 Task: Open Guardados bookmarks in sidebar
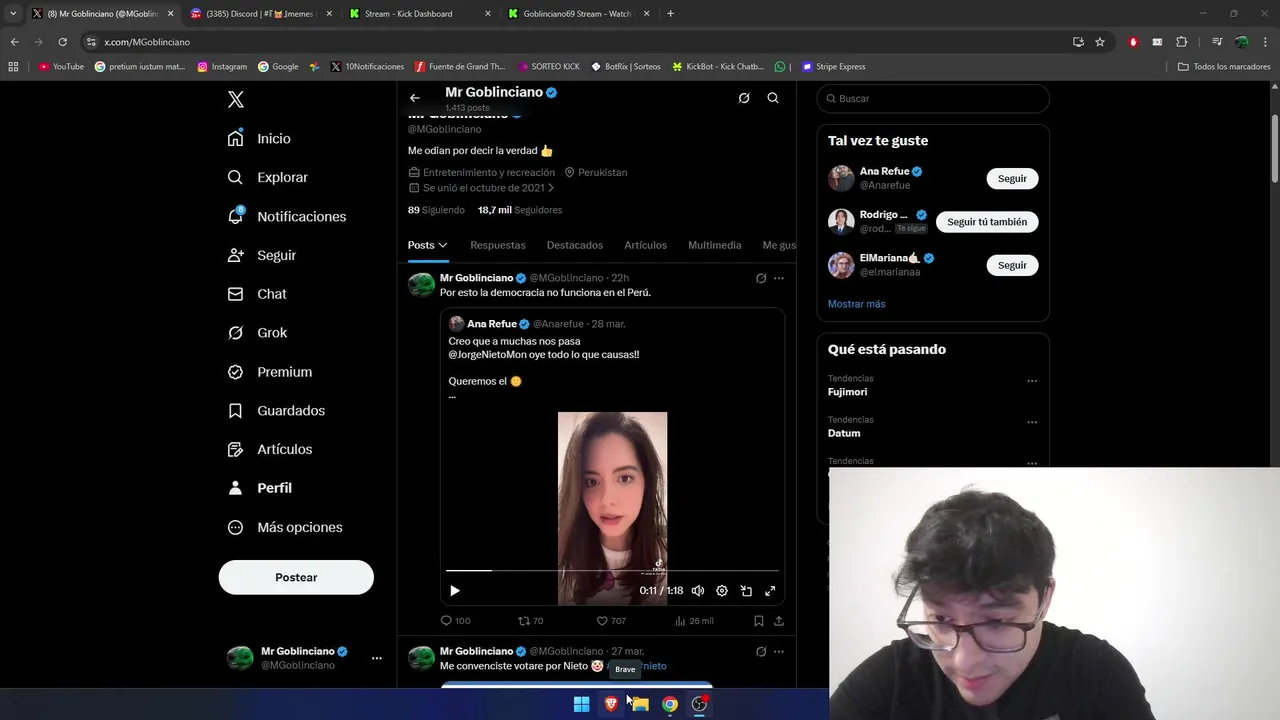coord(276,410)
